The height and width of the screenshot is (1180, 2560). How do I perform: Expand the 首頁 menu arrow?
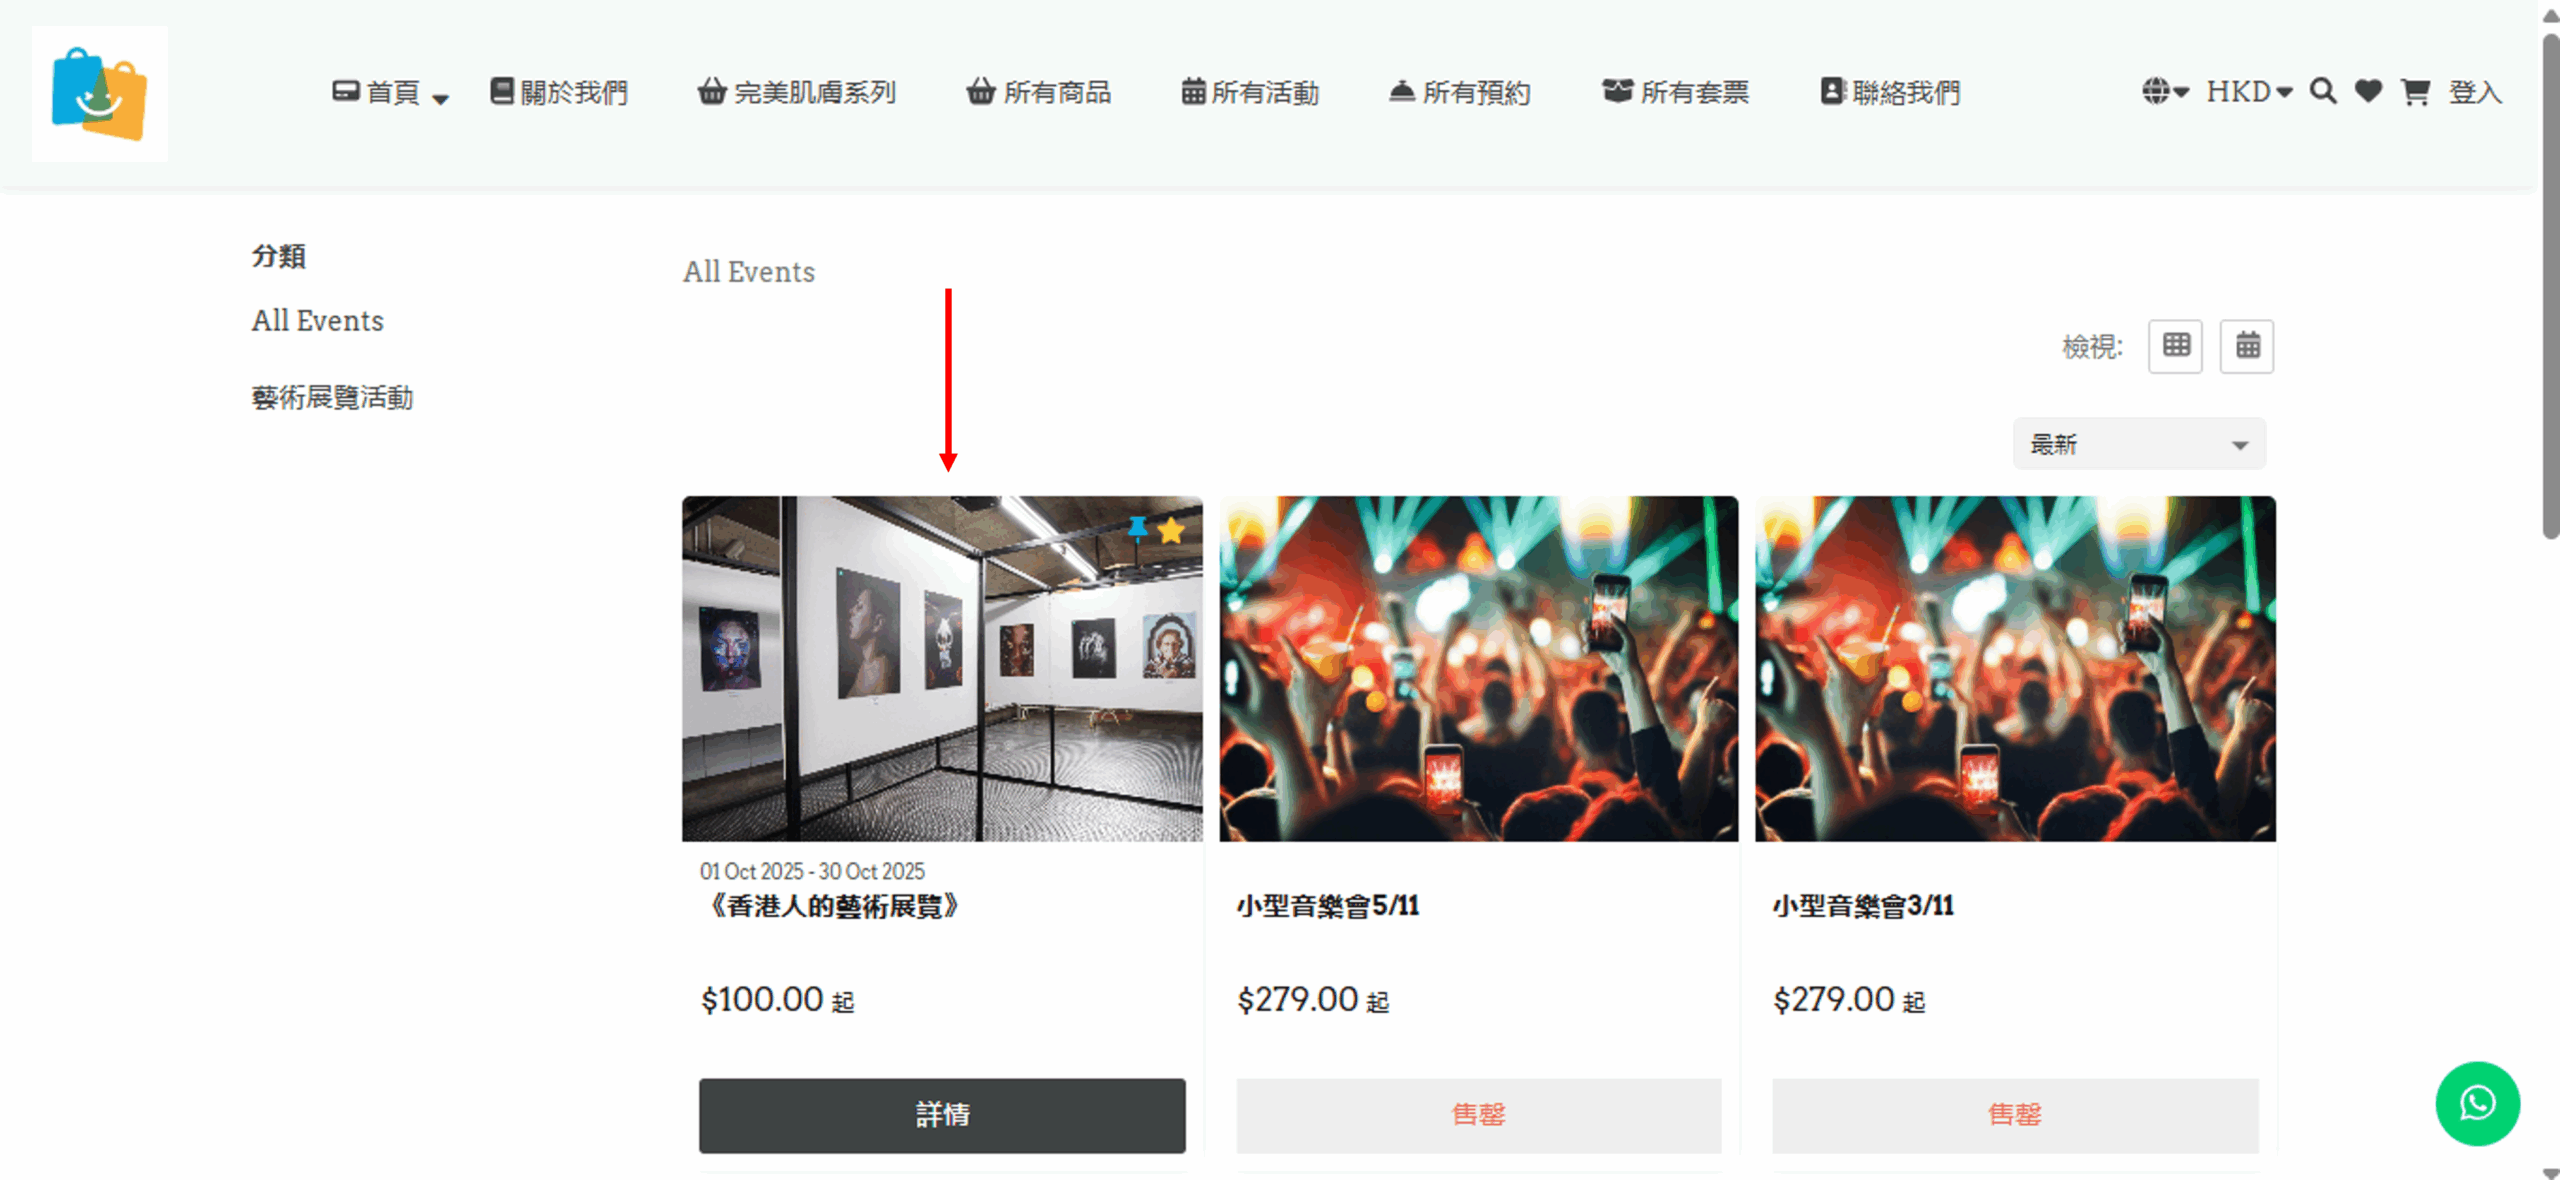pos(440,97)
